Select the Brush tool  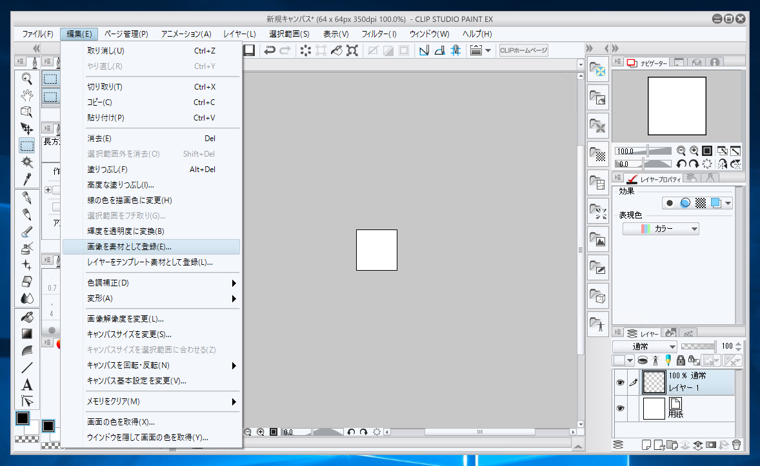coord(27,231)
